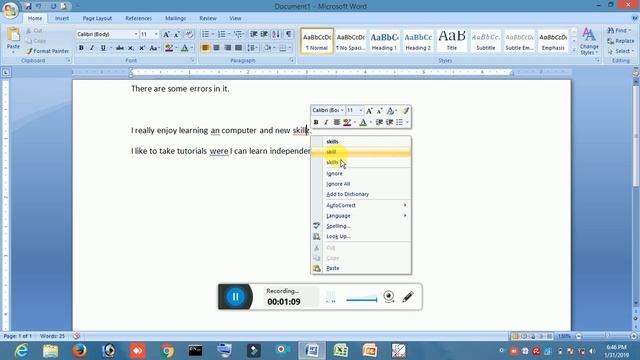640x360 pixels.
Task: Open the Review ribbon tab
Action: pos(208,18)
